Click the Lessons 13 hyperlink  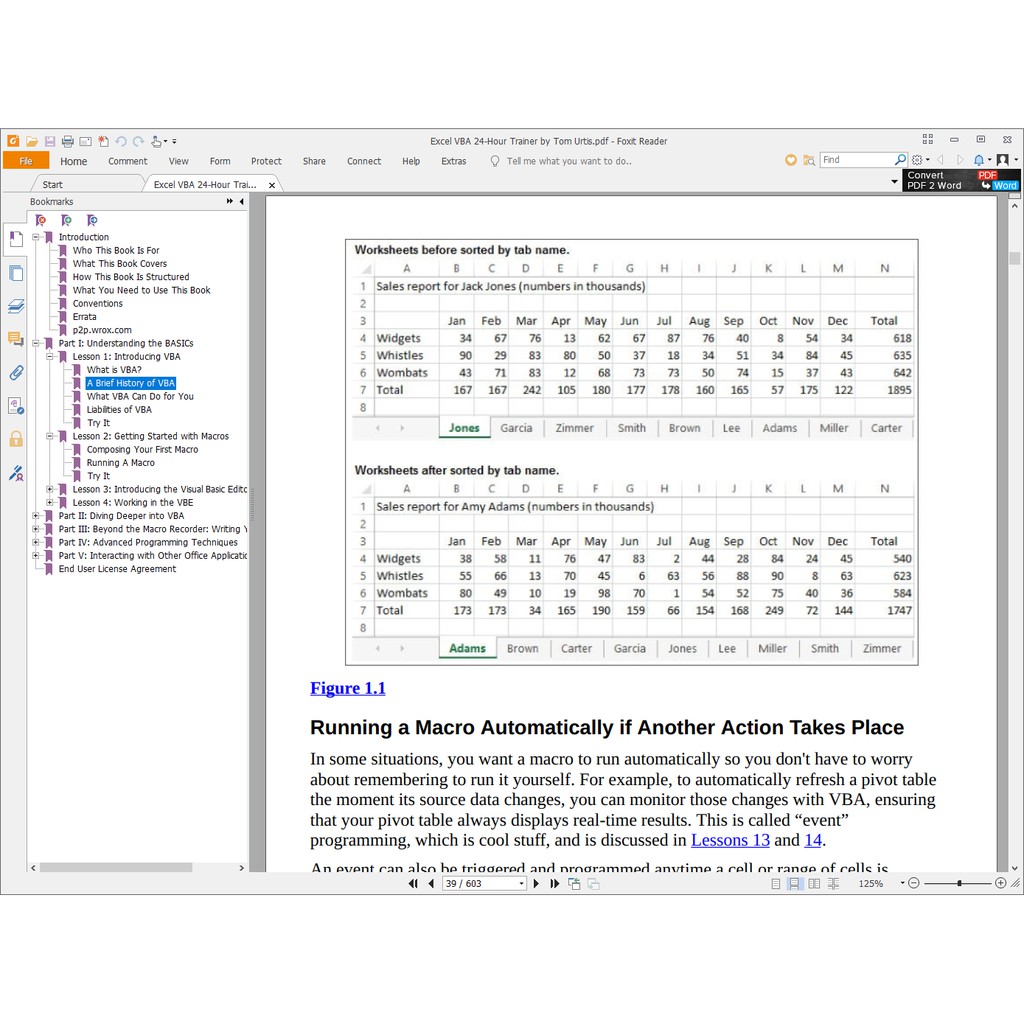click(x=730, y=840)
